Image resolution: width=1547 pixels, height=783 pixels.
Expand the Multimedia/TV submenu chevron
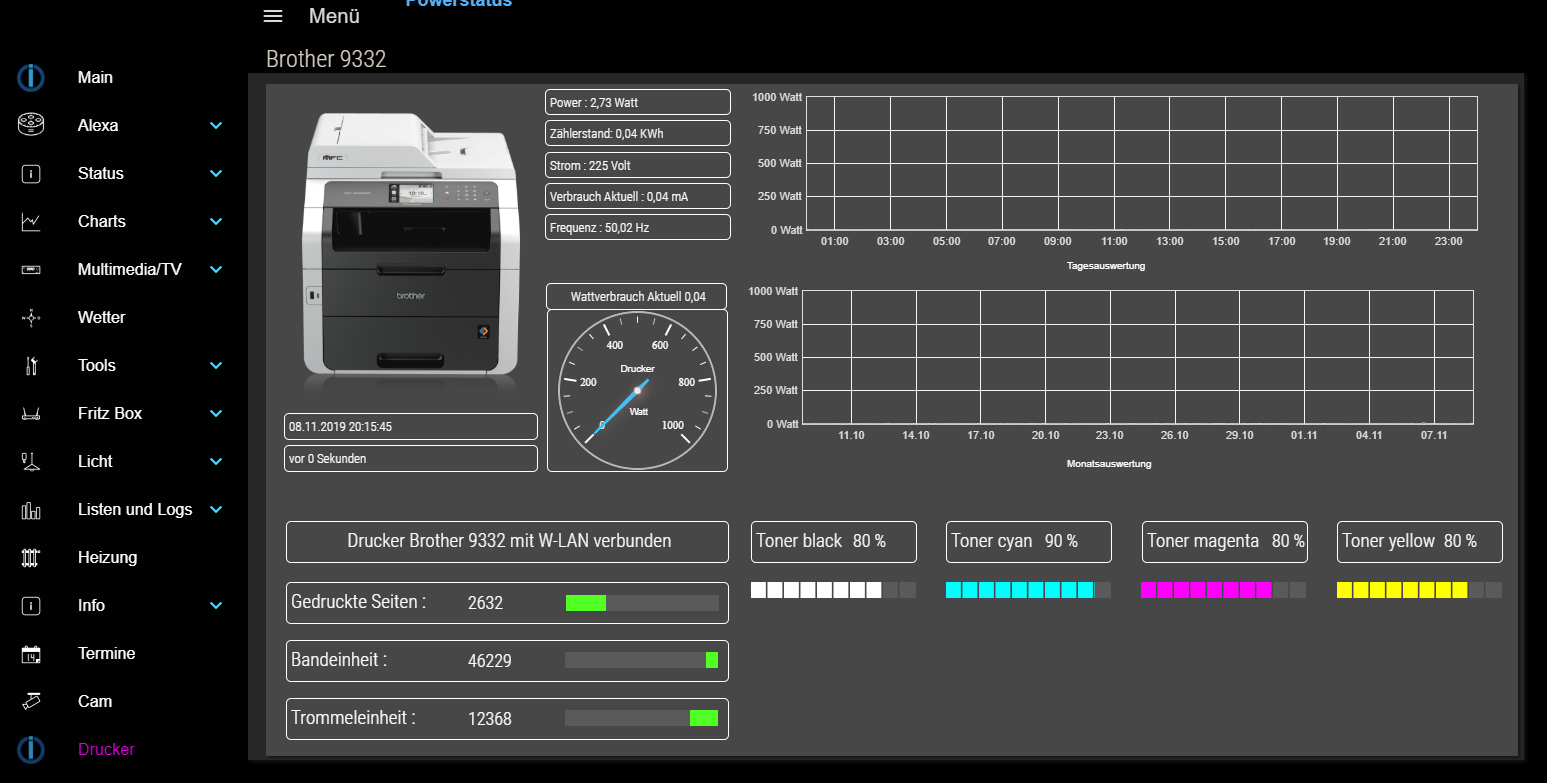[x=216, y=270]
